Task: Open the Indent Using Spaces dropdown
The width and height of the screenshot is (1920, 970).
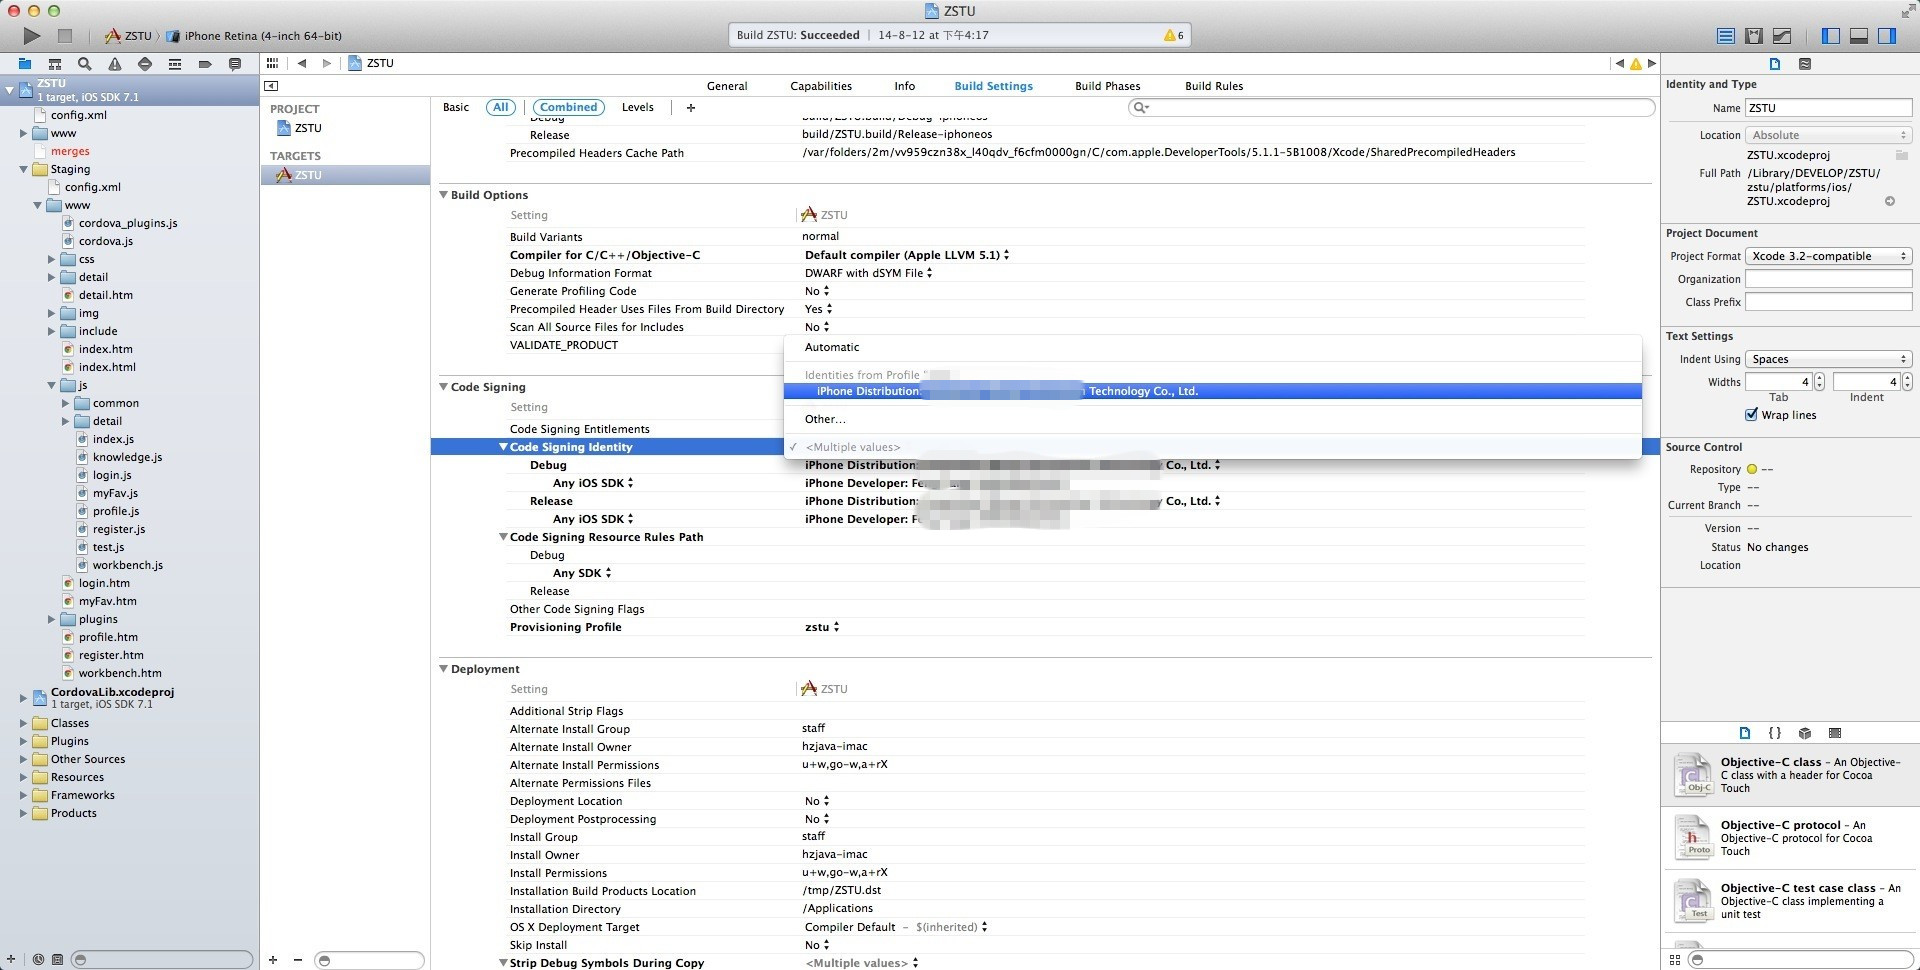Action: click(x=1828, y=359)
